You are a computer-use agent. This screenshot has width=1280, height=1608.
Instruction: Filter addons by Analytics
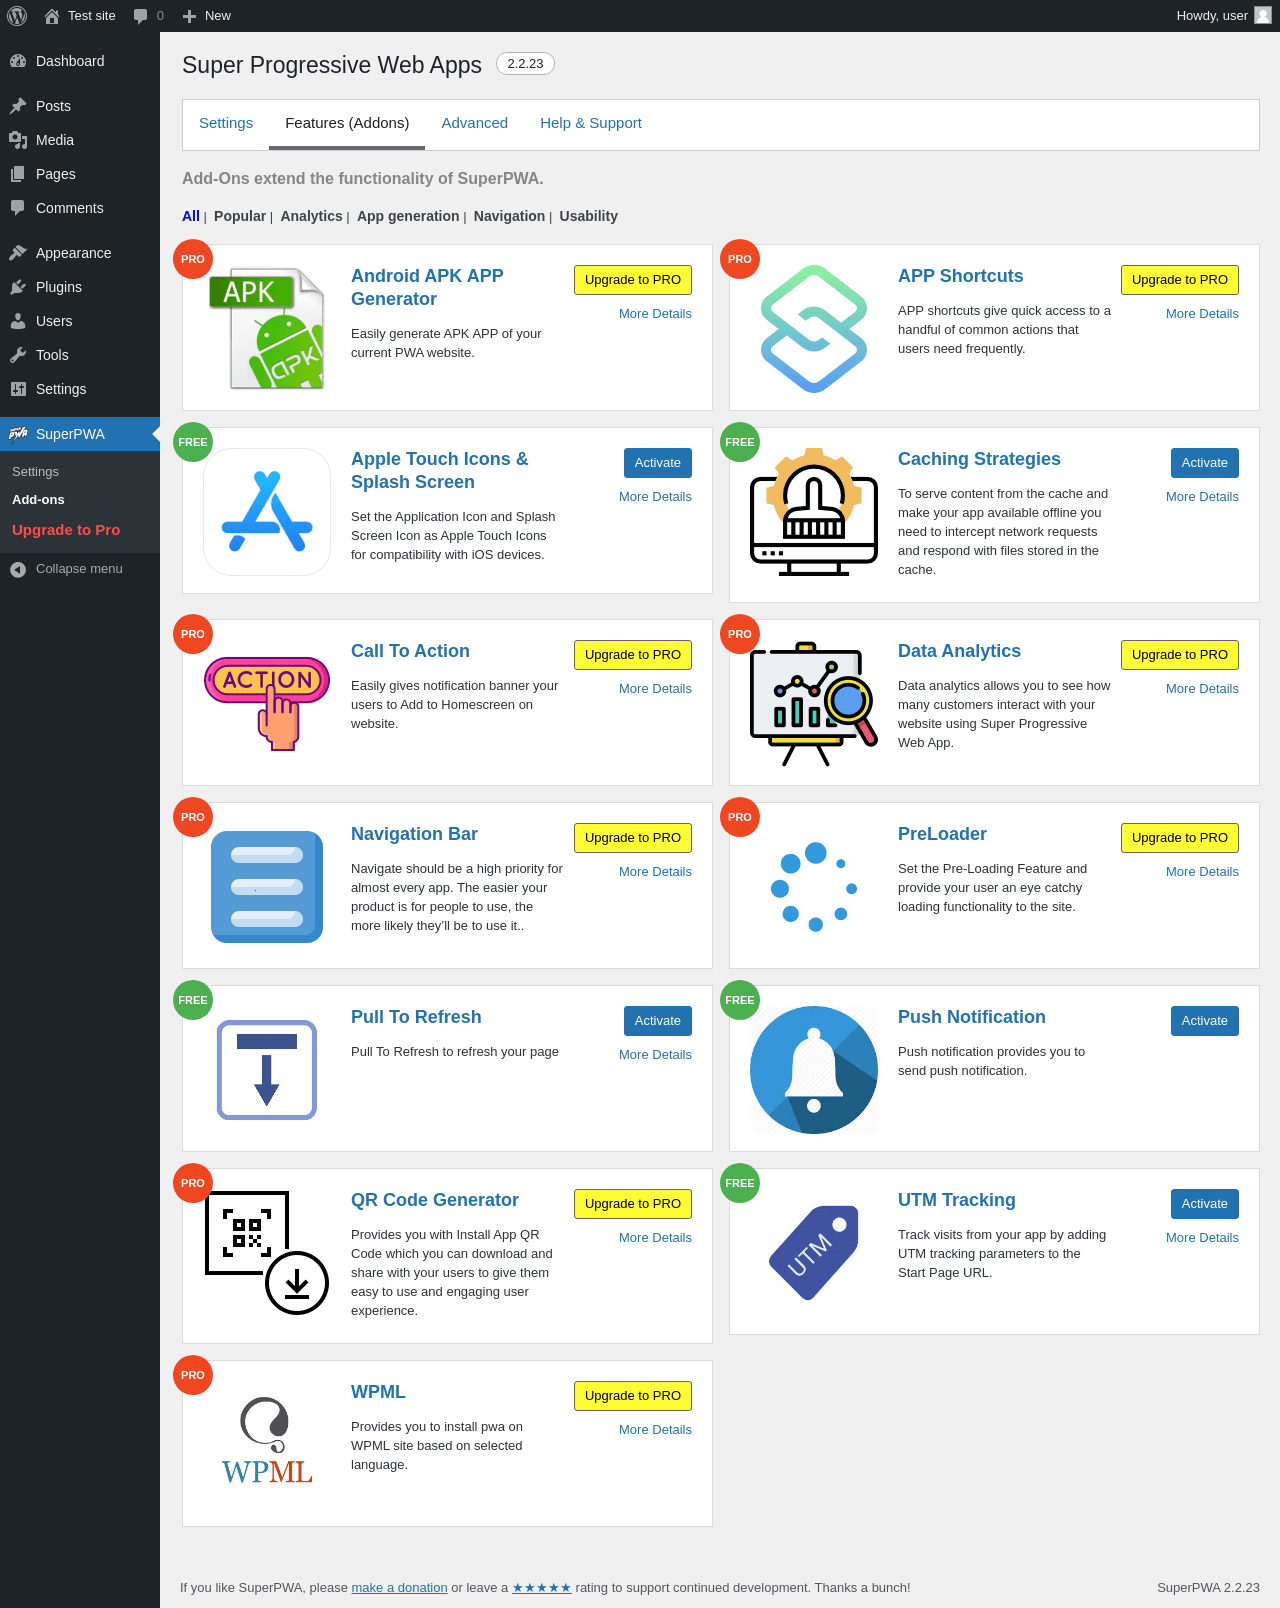coord(311,216)
